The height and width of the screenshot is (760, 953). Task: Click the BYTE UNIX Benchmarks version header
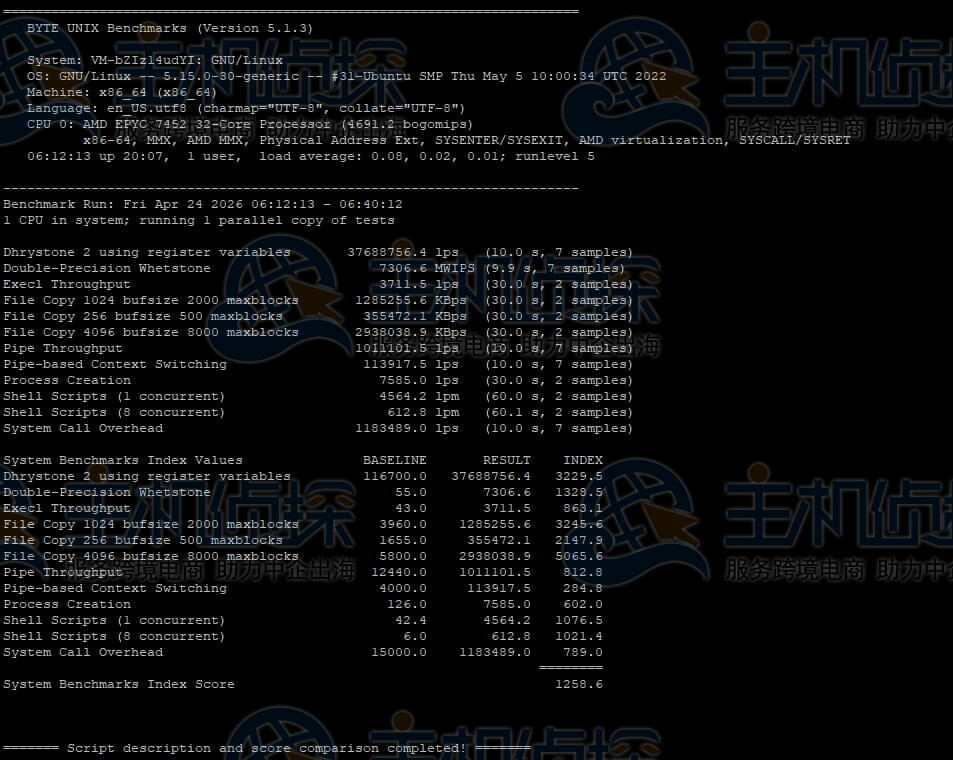point(169,28)
